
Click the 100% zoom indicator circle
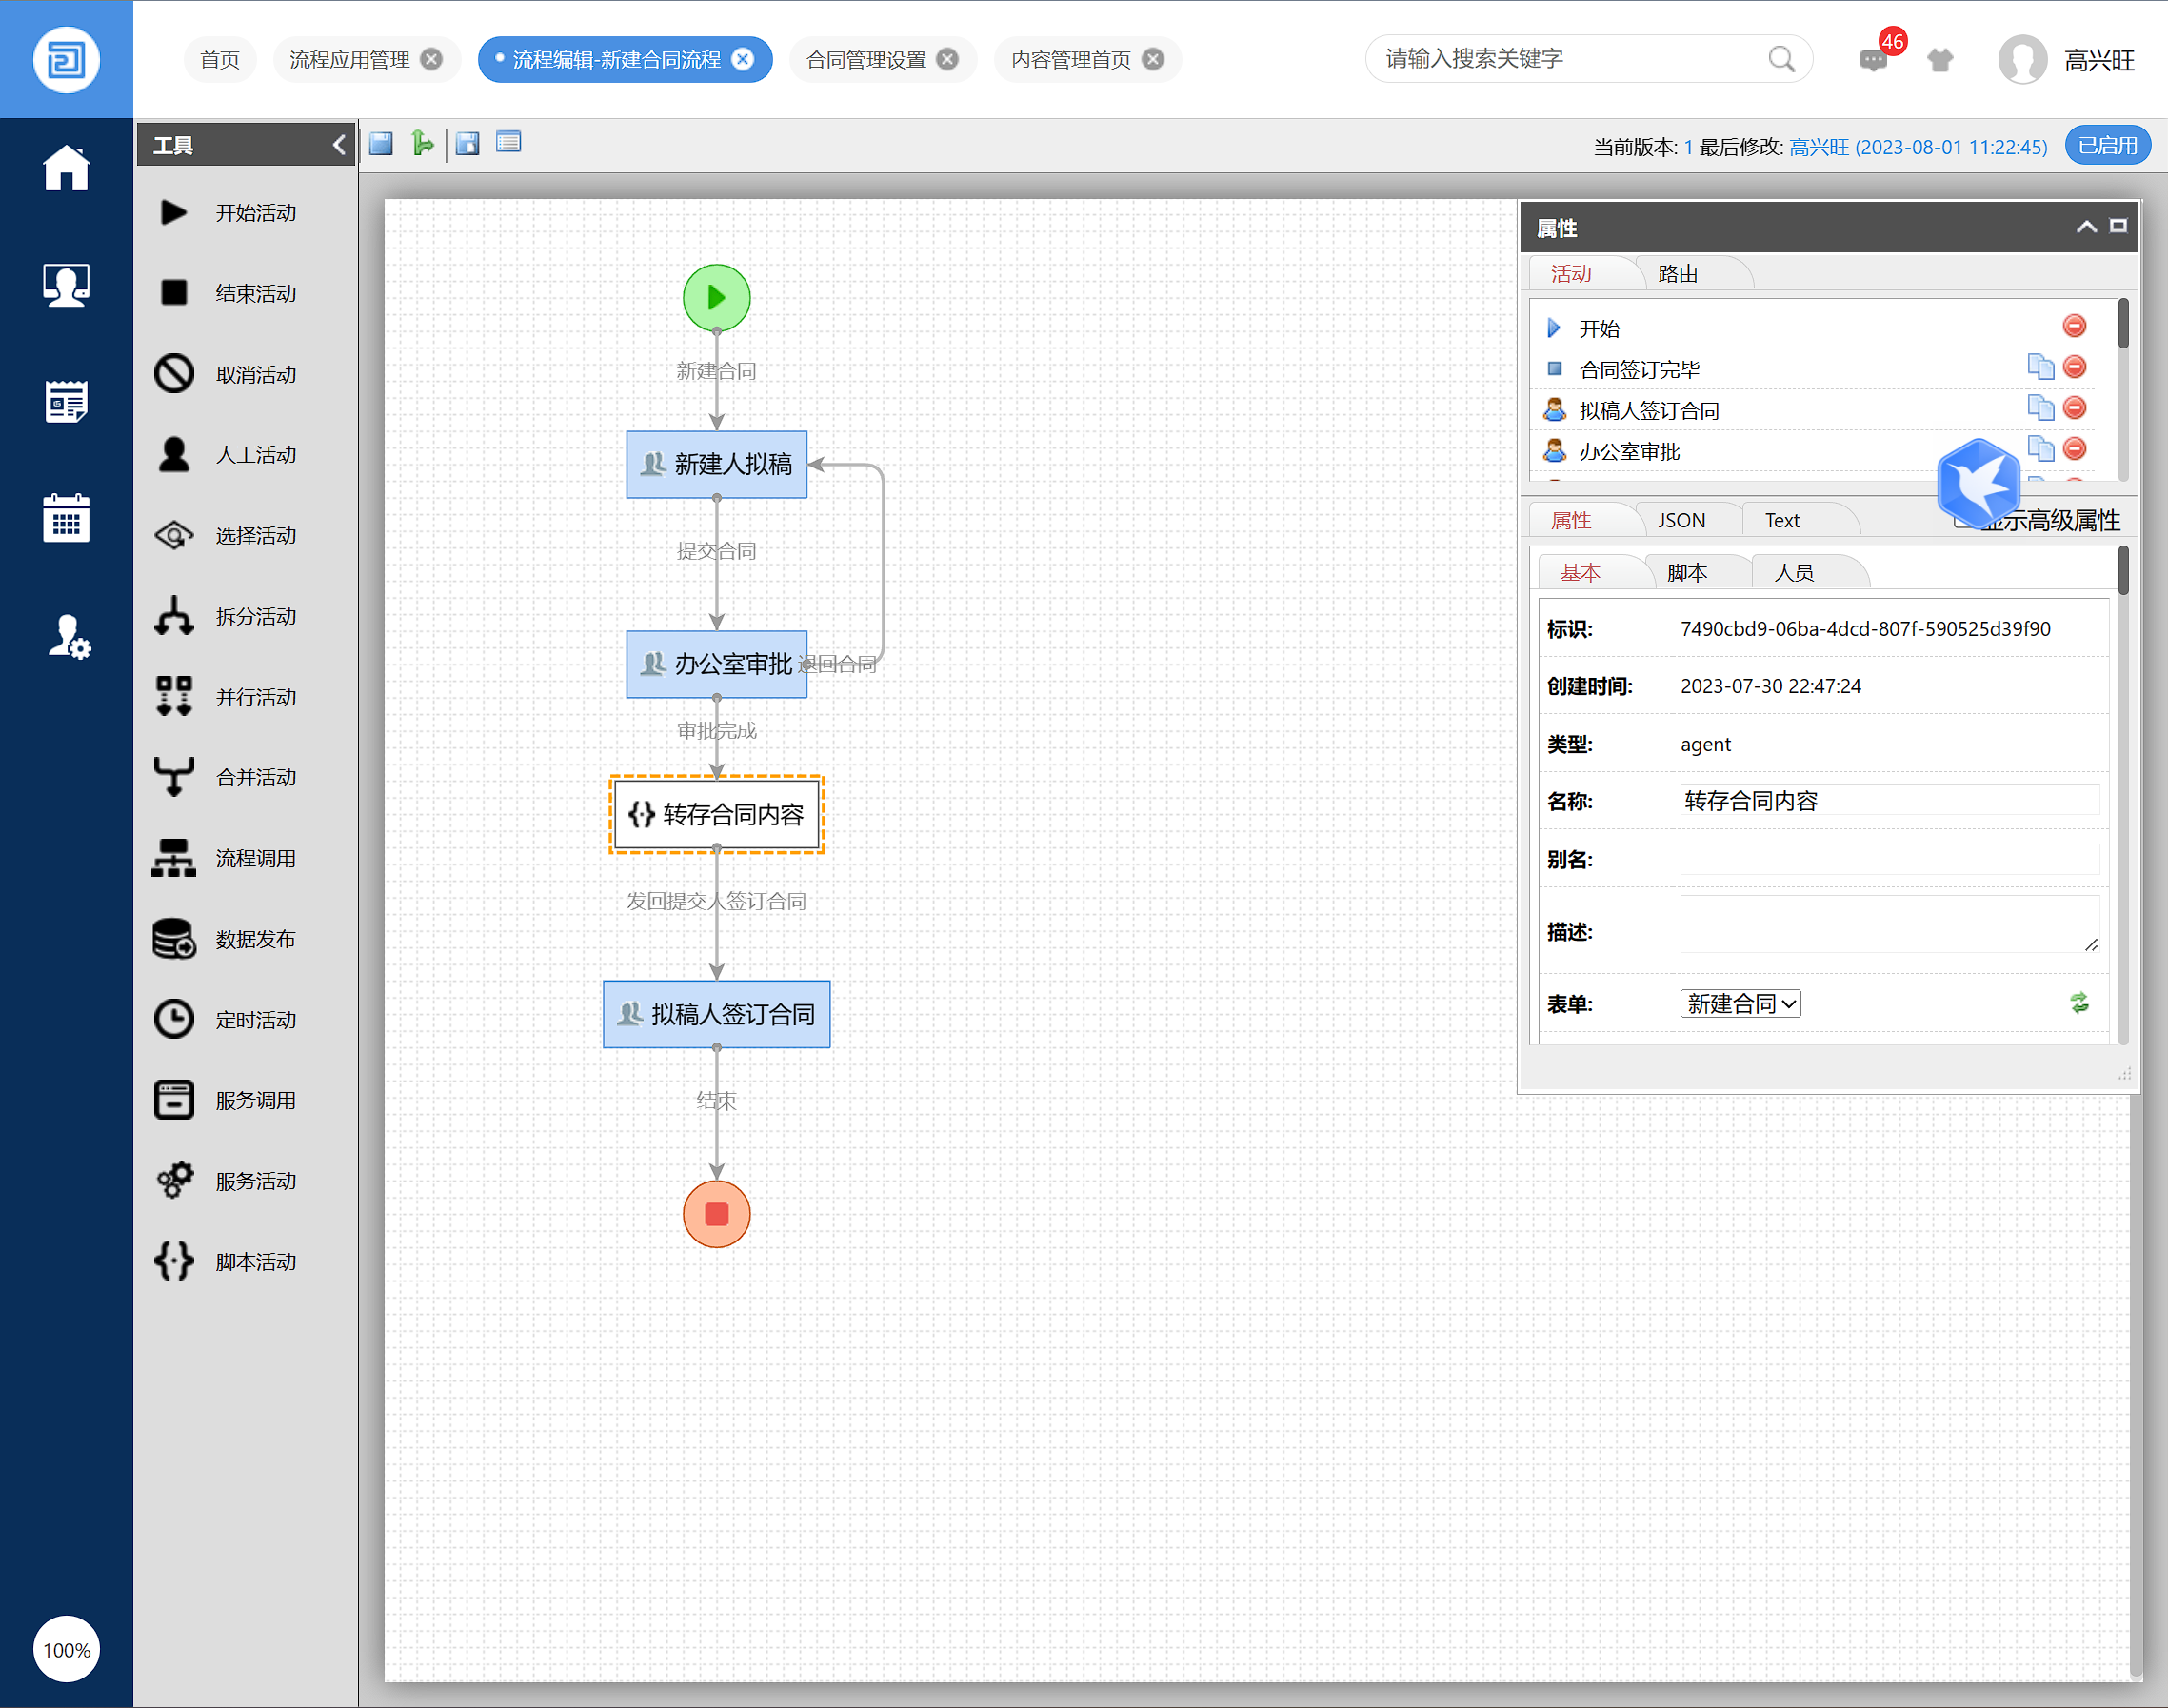66,1649
